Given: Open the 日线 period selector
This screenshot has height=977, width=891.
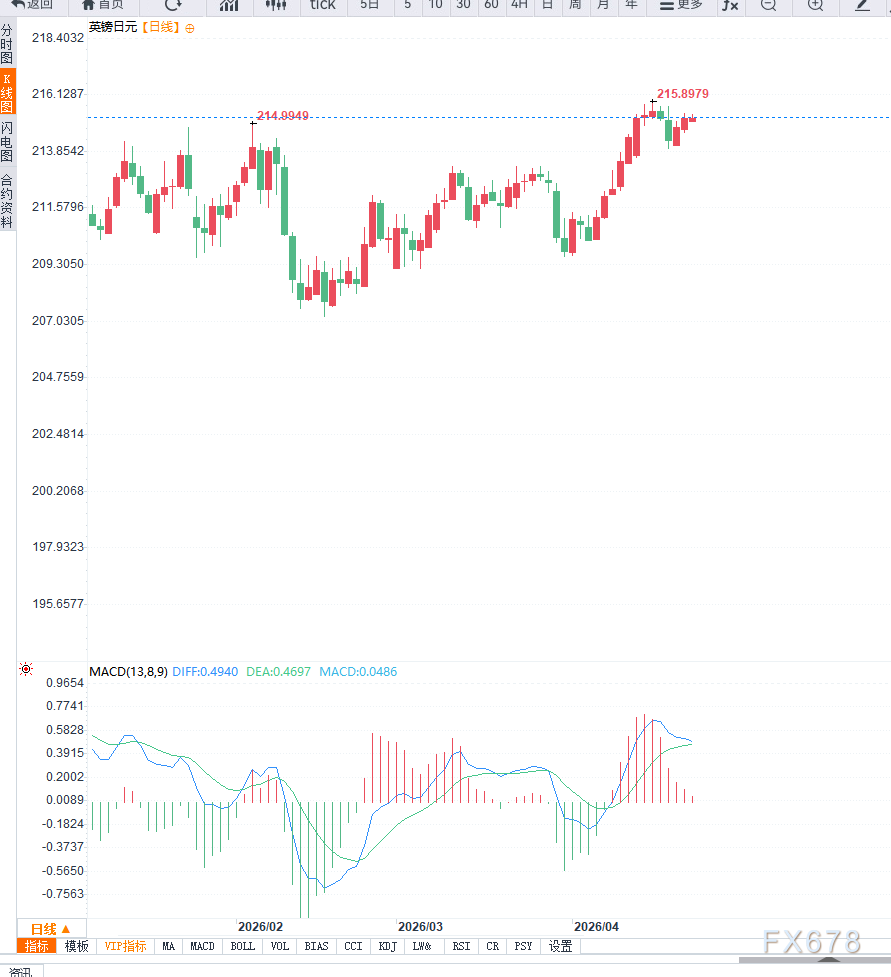Looking at the screenshot, I should click(50, 928).
